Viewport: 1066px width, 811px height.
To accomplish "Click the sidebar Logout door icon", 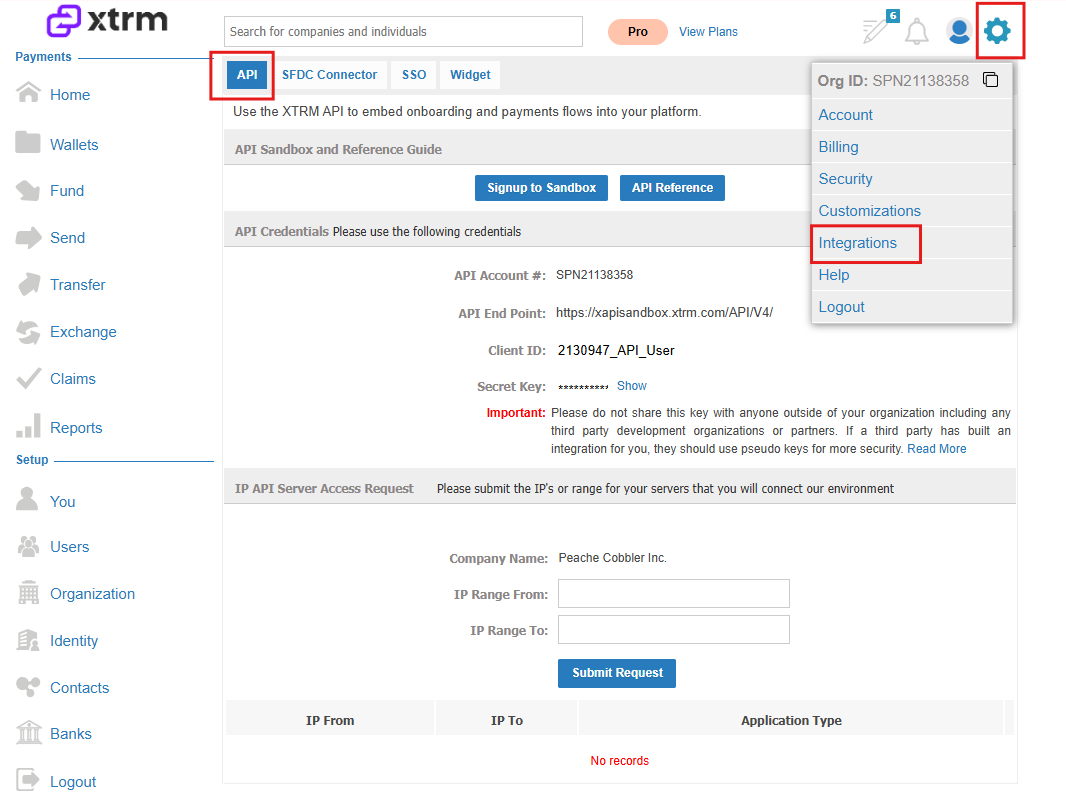I will [x=28, y=780].
